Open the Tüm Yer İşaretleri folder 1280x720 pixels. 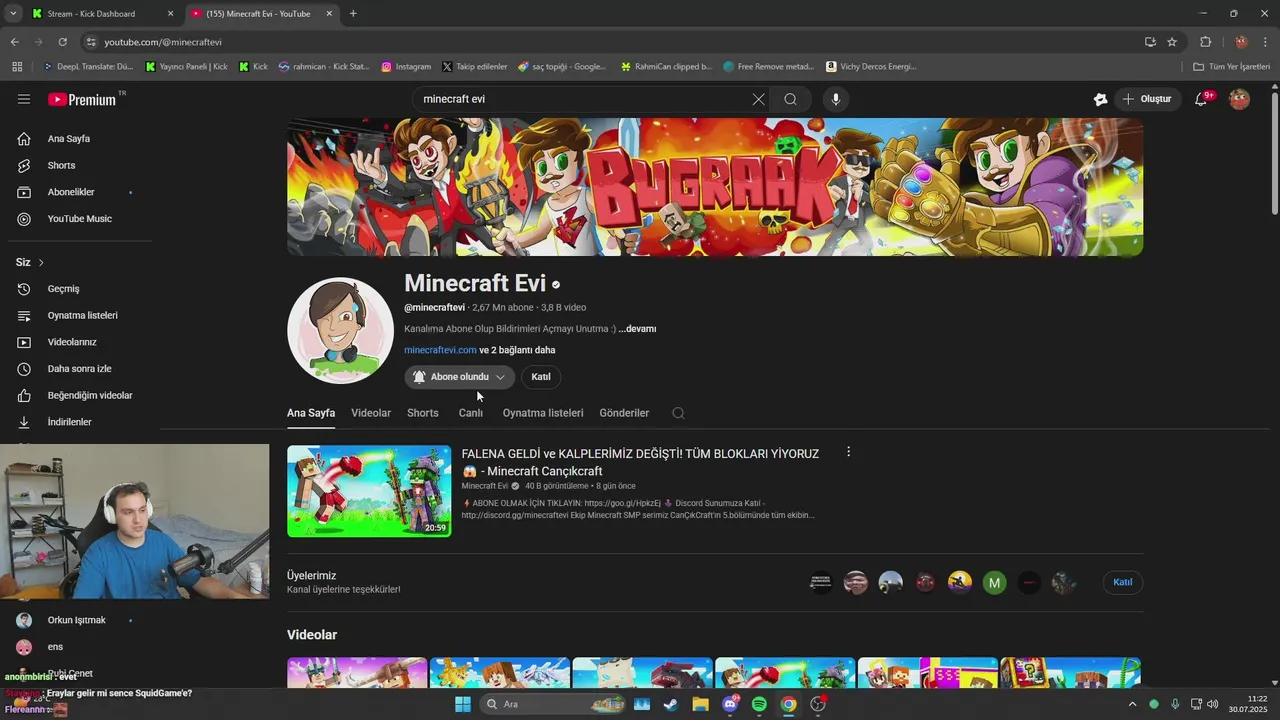point(1232,67)
